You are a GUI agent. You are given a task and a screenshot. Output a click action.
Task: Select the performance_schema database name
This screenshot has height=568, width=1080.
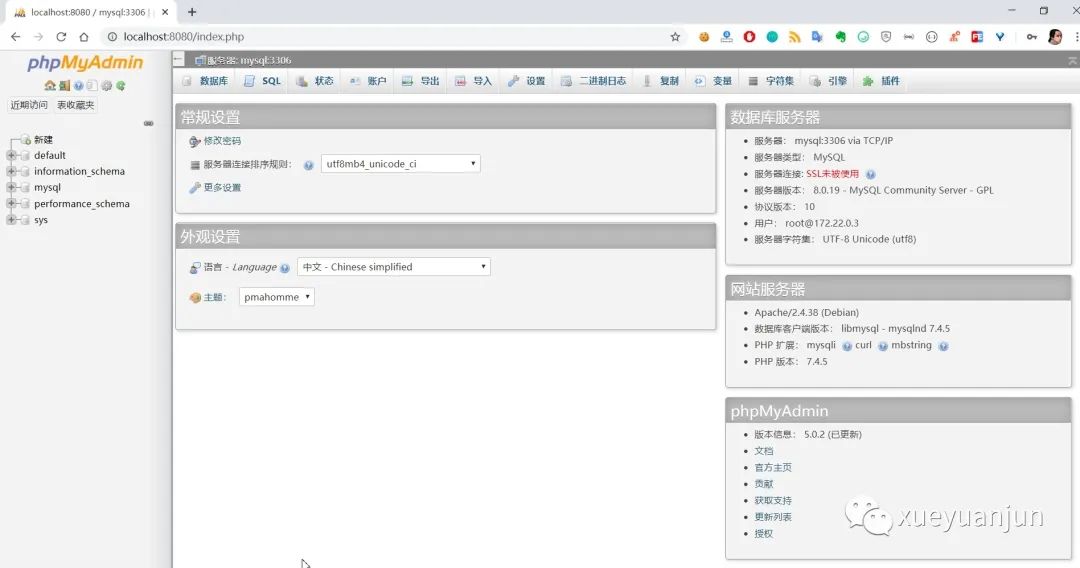(x=82, y=204)
